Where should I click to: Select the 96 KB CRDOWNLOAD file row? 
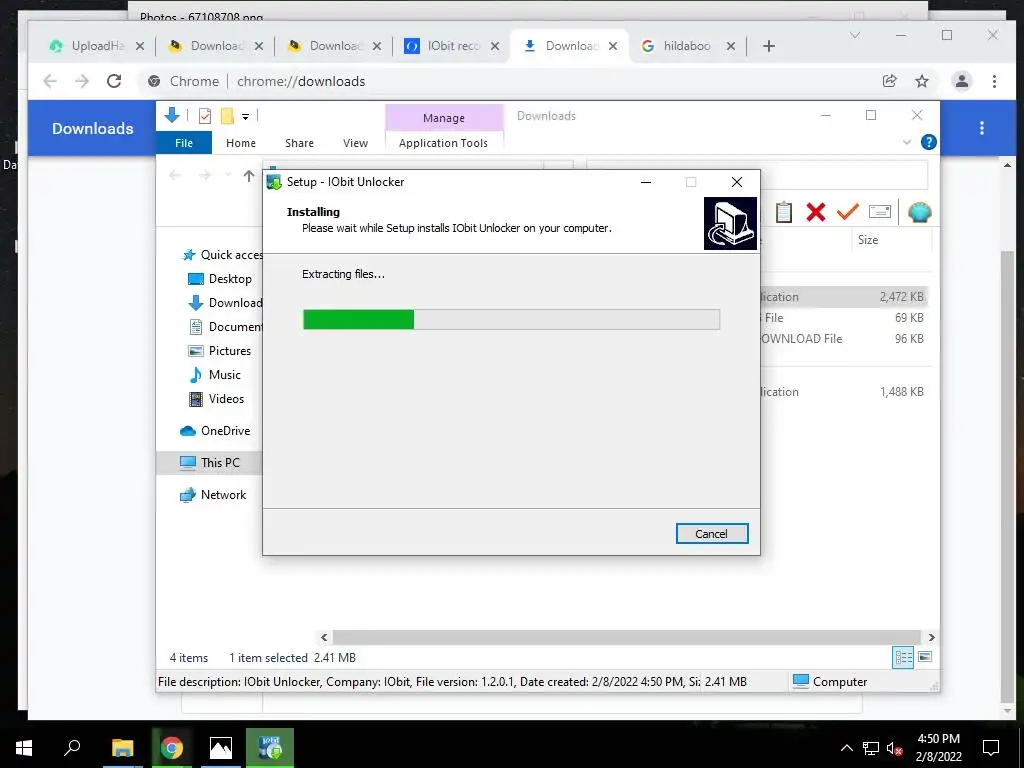click(x=844, y=338)
